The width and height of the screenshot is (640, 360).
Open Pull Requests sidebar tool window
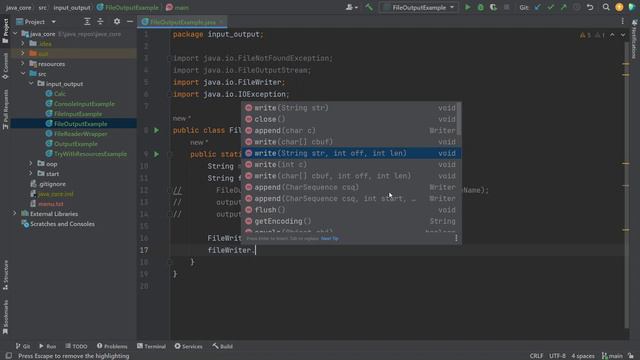click(5, 109)
